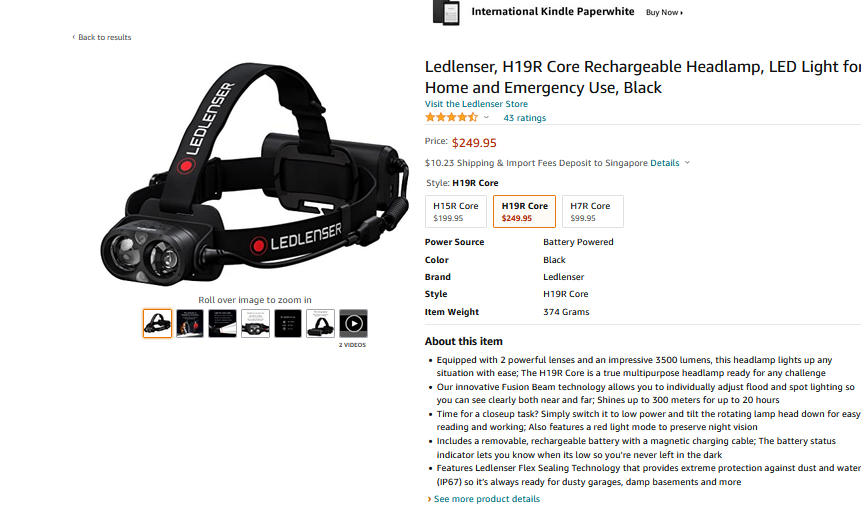Pick the H7R Core style option
The image size is (861, 528).
point(592,211)
